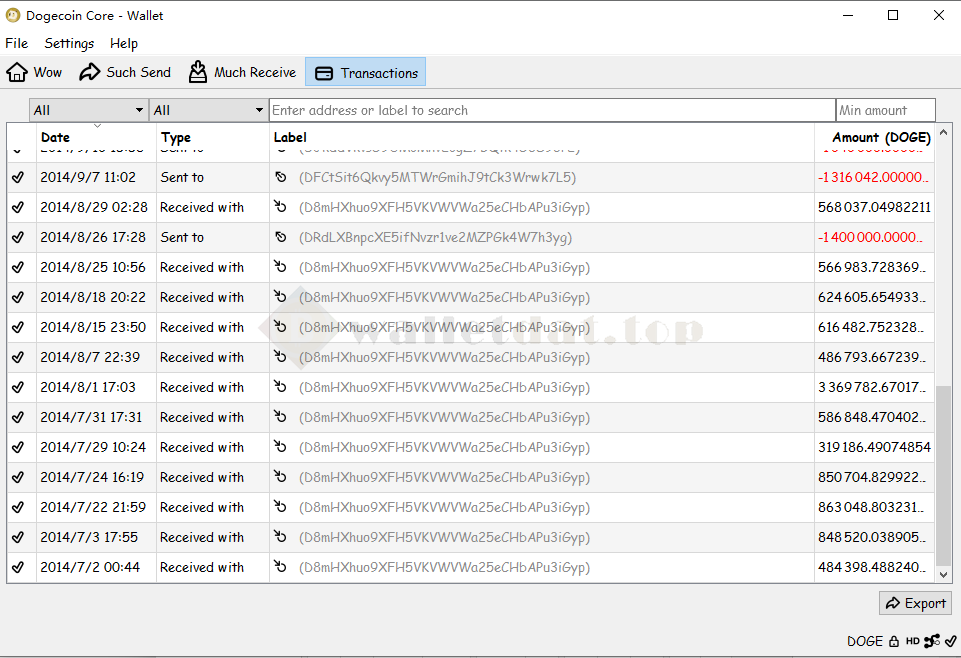Click the sync checkmark icon in status bar

tap(950, 641)
